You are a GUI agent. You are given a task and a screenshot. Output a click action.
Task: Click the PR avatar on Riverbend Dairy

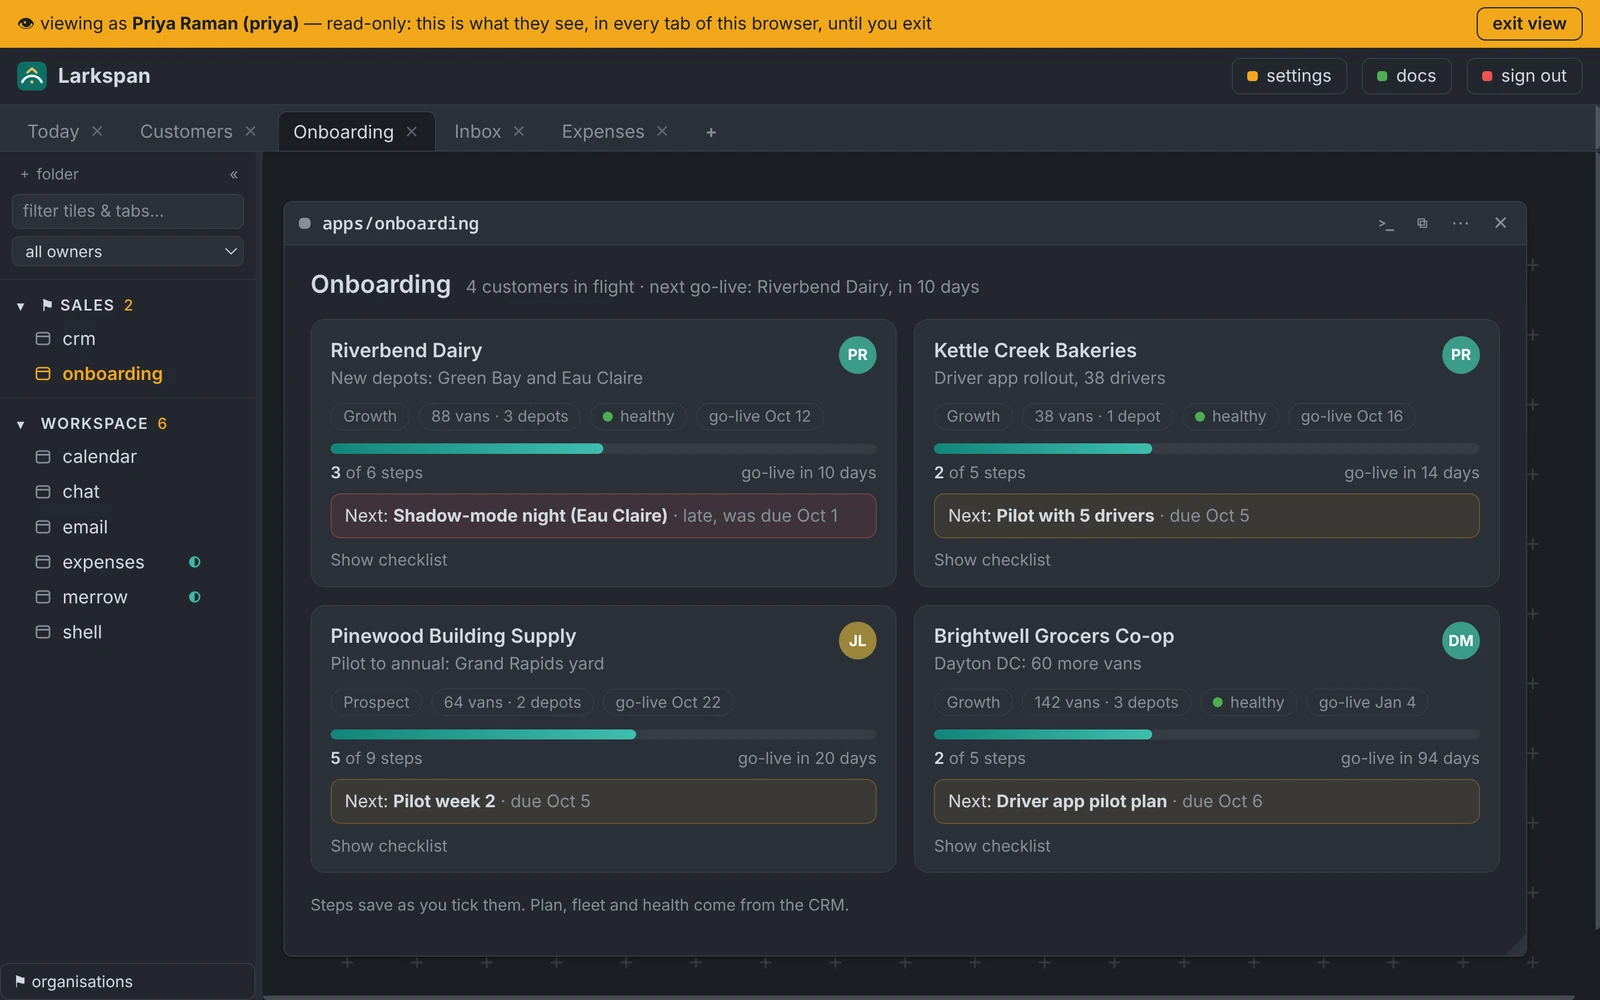857,355
